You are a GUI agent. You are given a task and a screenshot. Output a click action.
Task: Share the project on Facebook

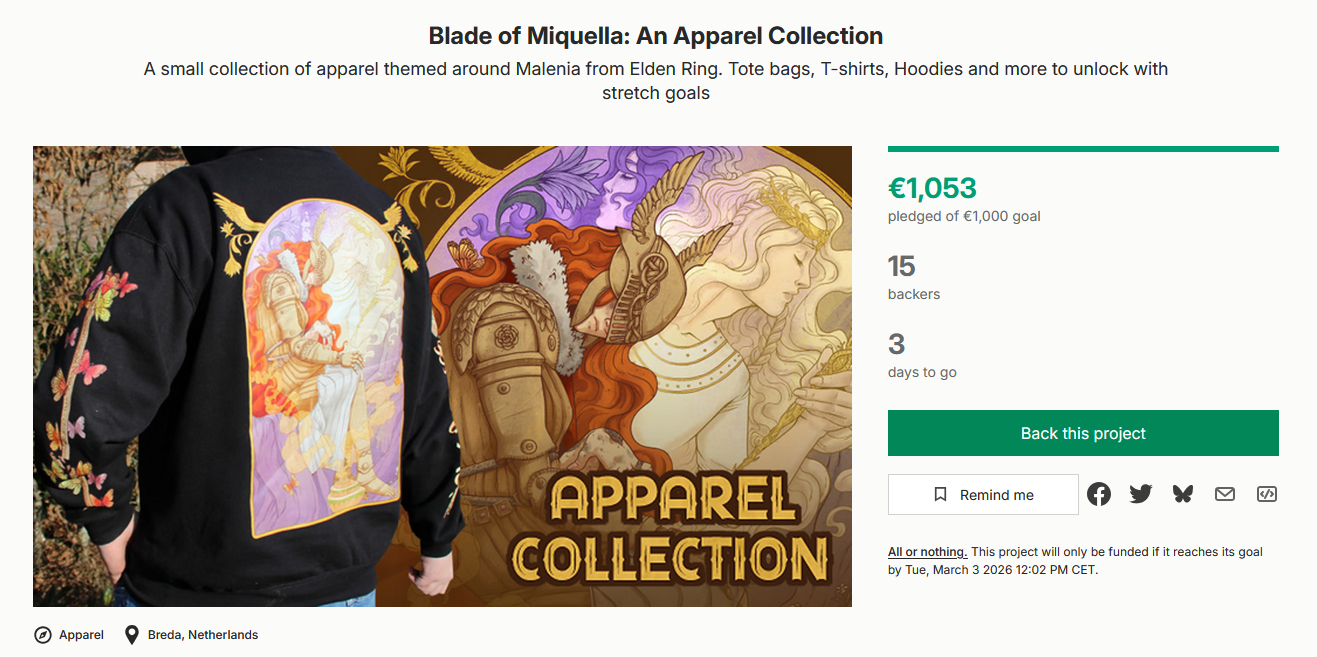coord(1099,494)
